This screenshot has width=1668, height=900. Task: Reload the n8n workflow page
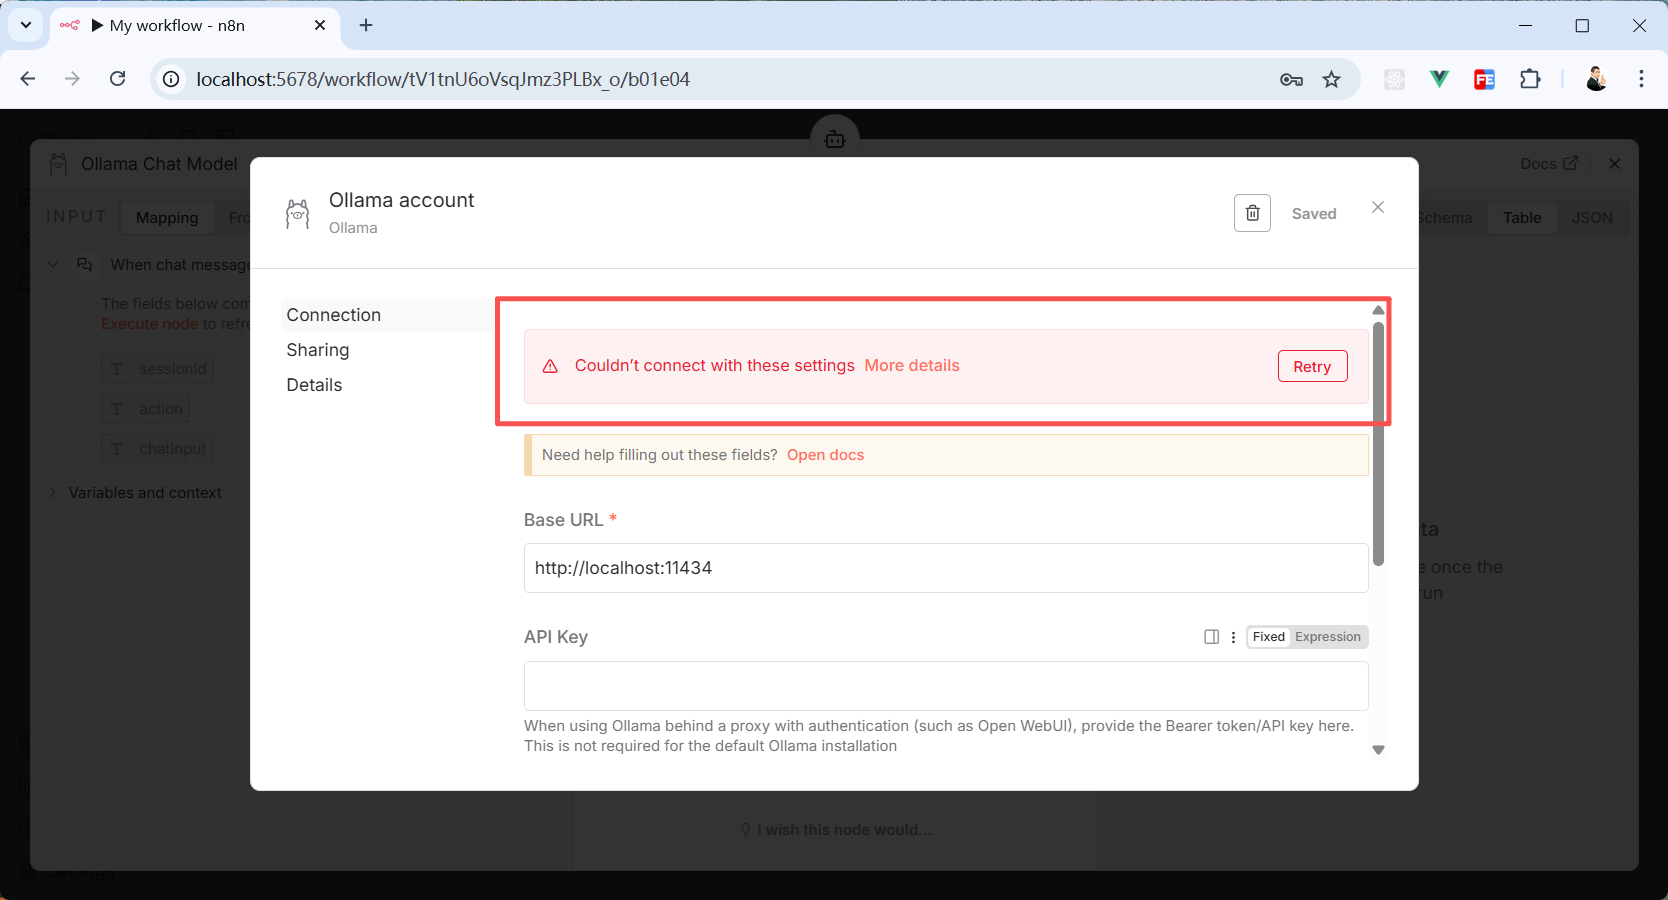click(117, 79)
